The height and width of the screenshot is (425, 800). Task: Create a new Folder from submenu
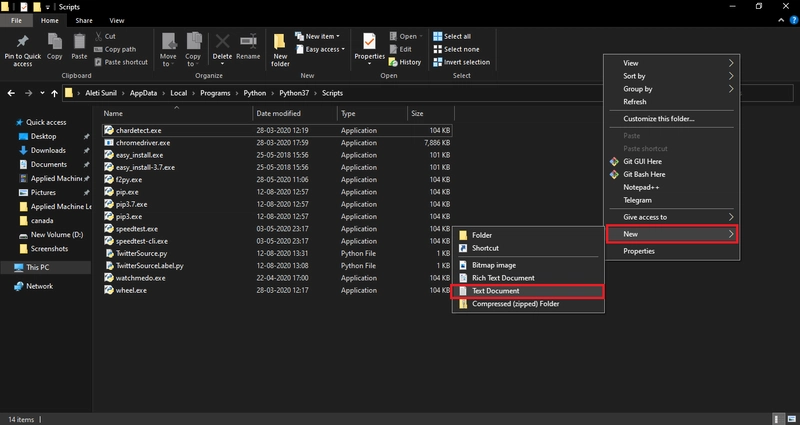click(528, 235)
